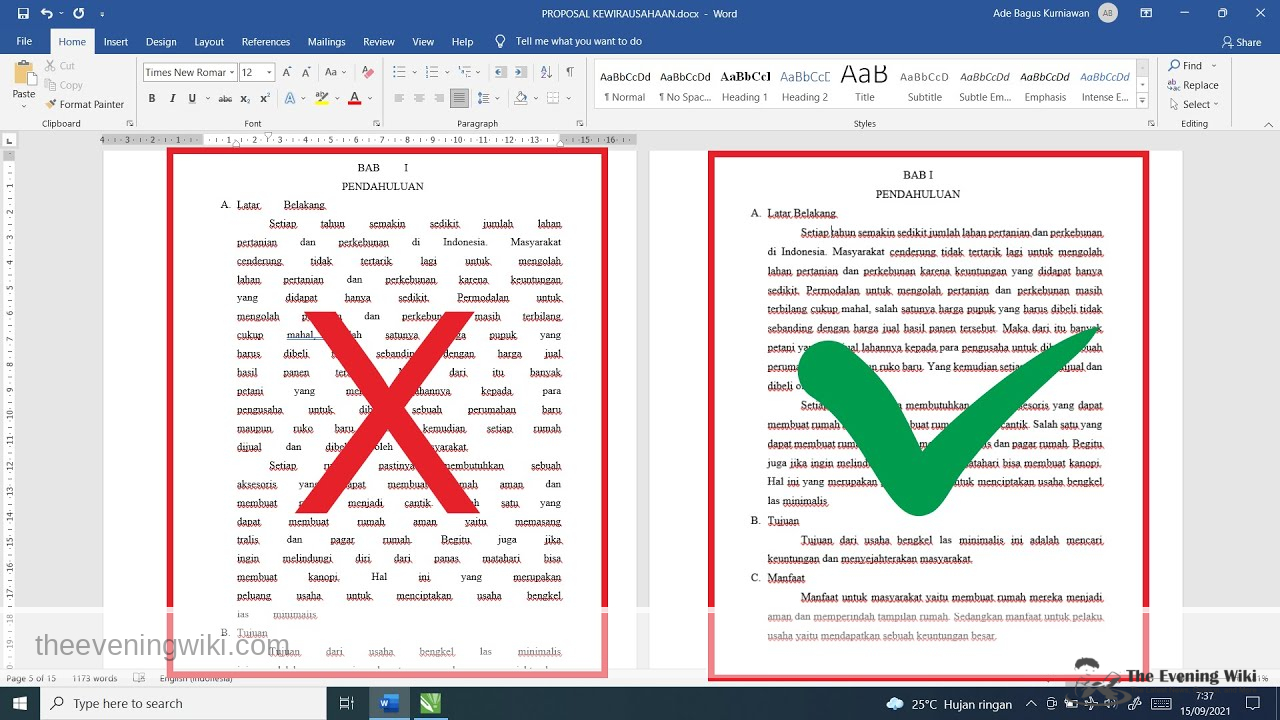Apply the Normal style
This screenshot has width=1280, height=720.
point(625,84)
